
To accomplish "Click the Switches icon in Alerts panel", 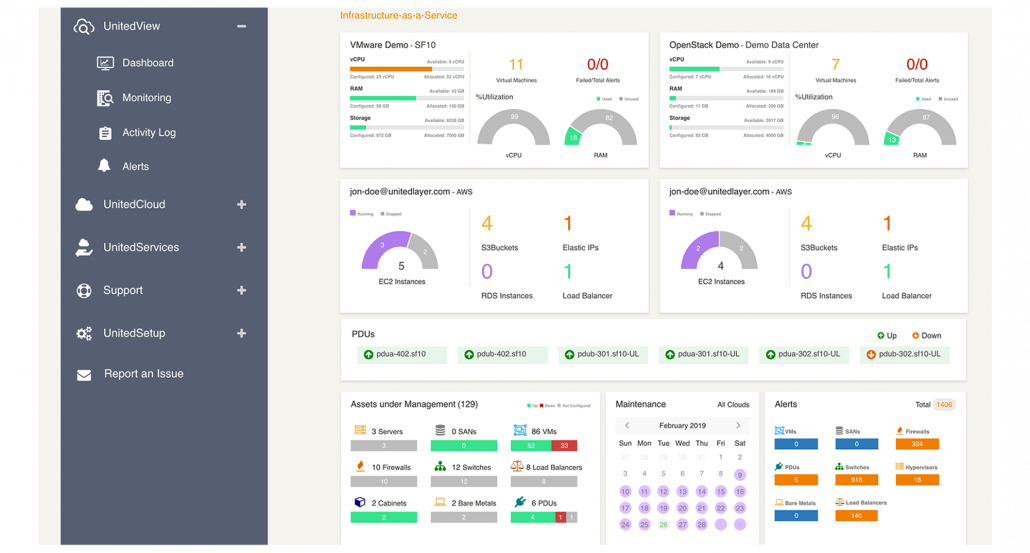I will (x=840, y=466).
